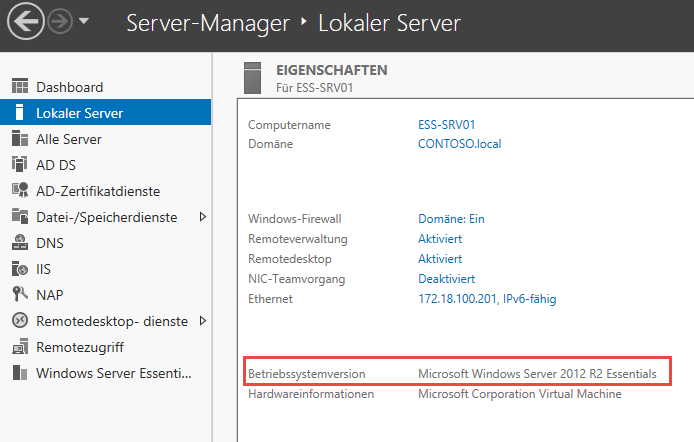
Task: Click the AD DS sidebar icon
Action: pyautogui.click(x=19, y=164)
